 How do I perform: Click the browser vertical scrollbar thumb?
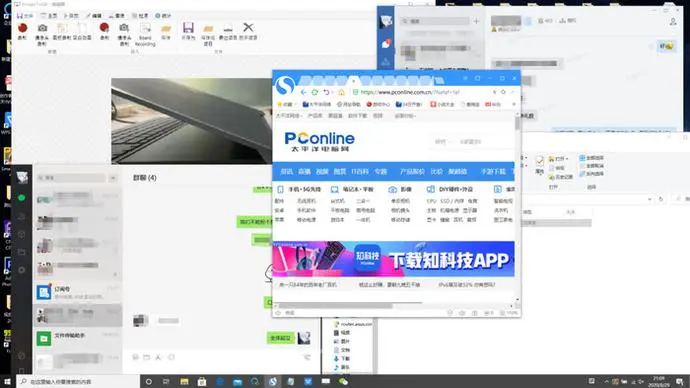pyautogui.click(x=517, y=124)
